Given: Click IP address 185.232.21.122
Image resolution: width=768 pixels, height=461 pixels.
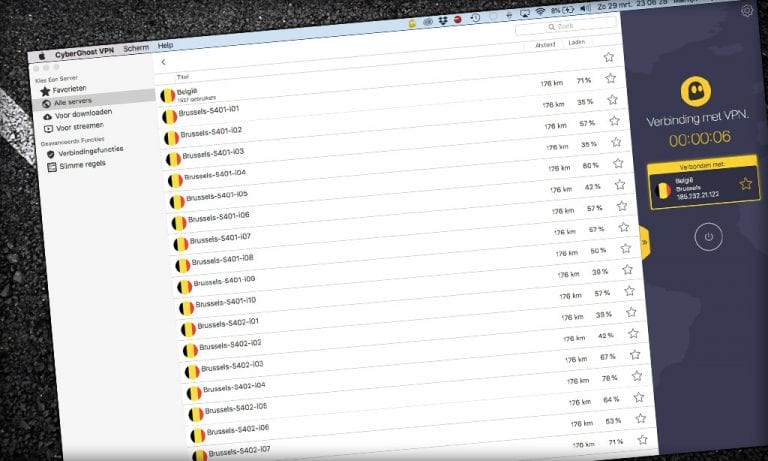Looking at the screenshot, I should pyautogui.click(x=697, y=195).
